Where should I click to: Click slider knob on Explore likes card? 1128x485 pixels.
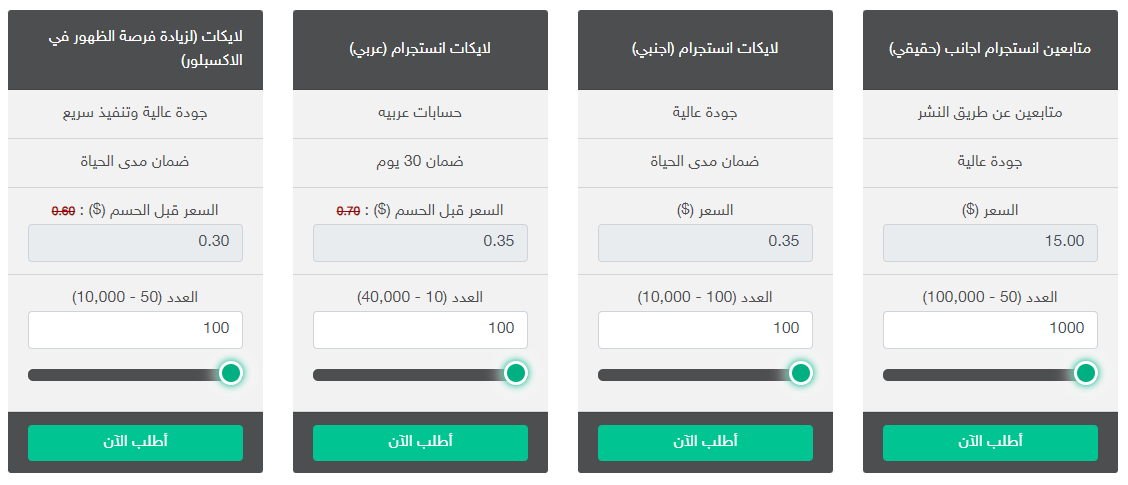(231, 373)
